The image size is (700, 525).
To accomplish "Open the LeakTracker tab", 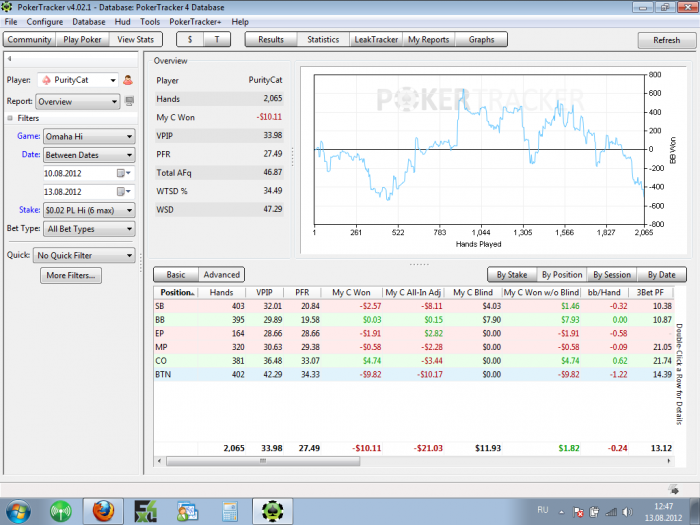I will [376, 40].
